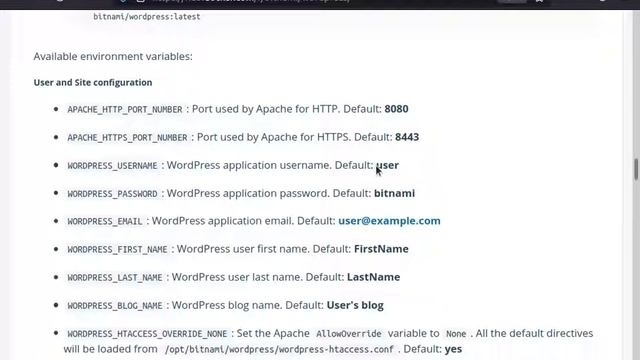The height and width of the screenshot is (360, 640).
Task: Click the default value 8443
Action: pos(407,137)
